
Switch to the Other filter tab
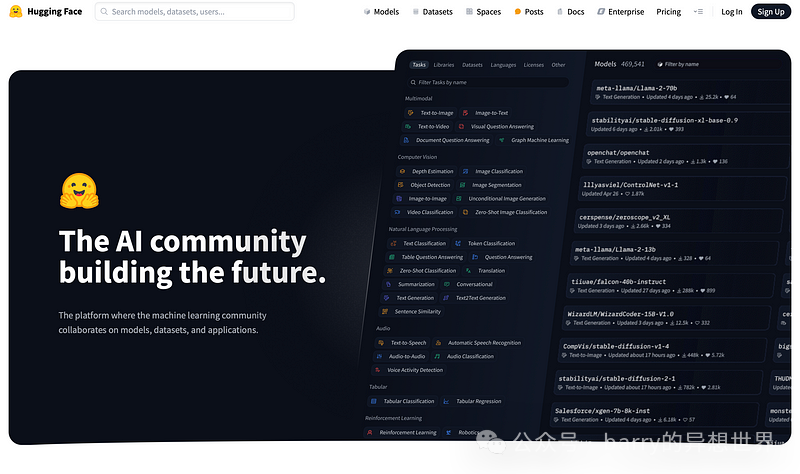(558, 65)
